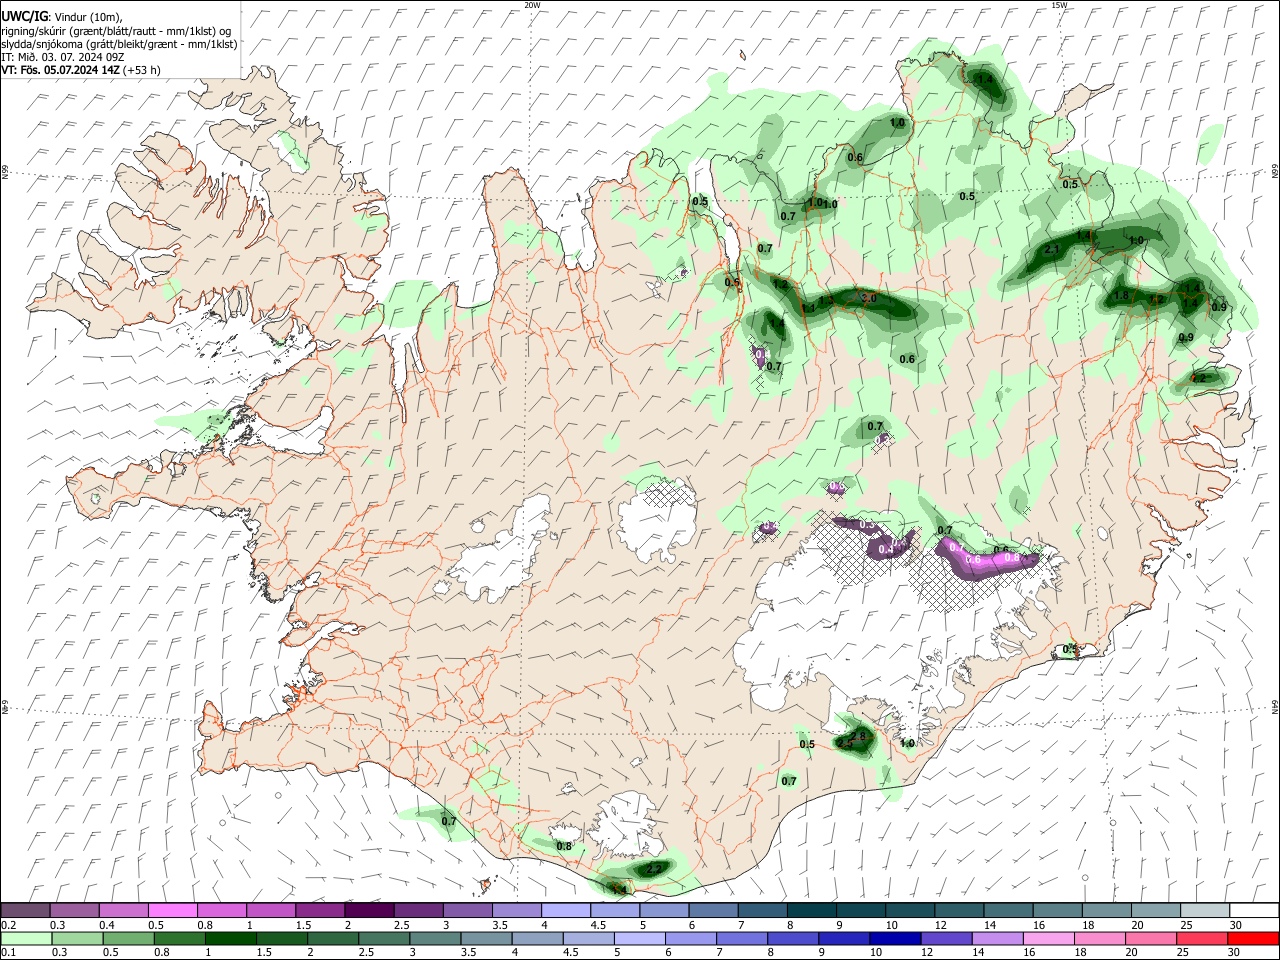Click the dusky purple 0.2 legend swatch
This screenshot has height=960, width=1280.
click(x=25, y=910)
